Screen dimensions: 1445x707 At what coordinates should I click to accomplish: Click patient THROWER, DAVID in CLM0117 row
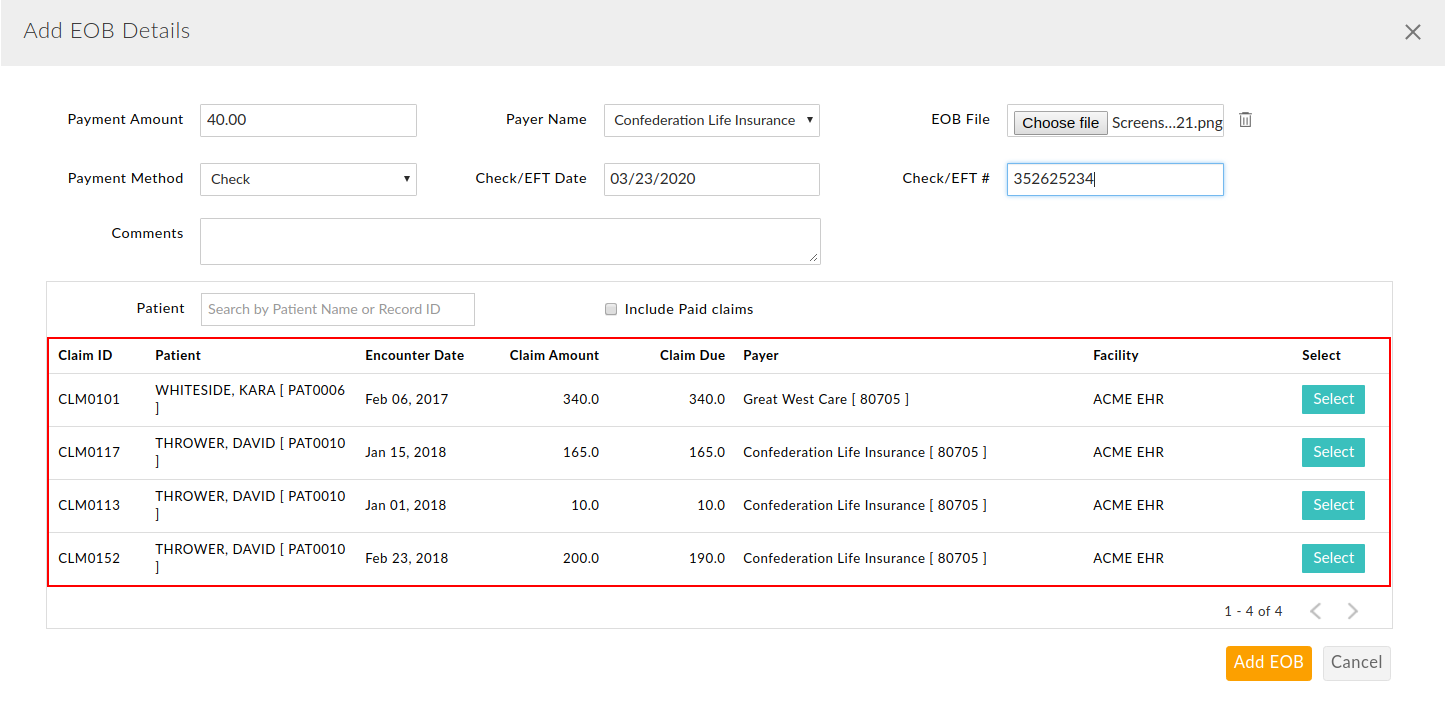(250, 452)
